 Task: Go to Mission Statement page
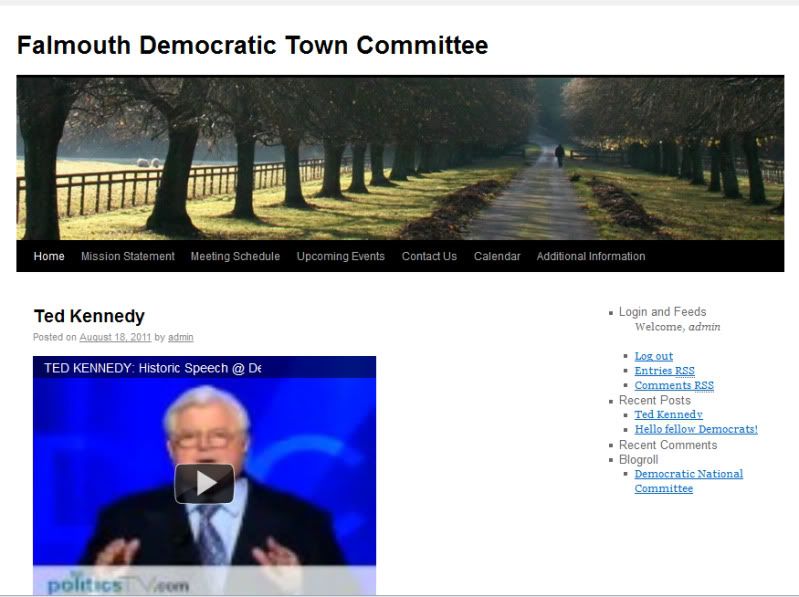click(127, 257)
